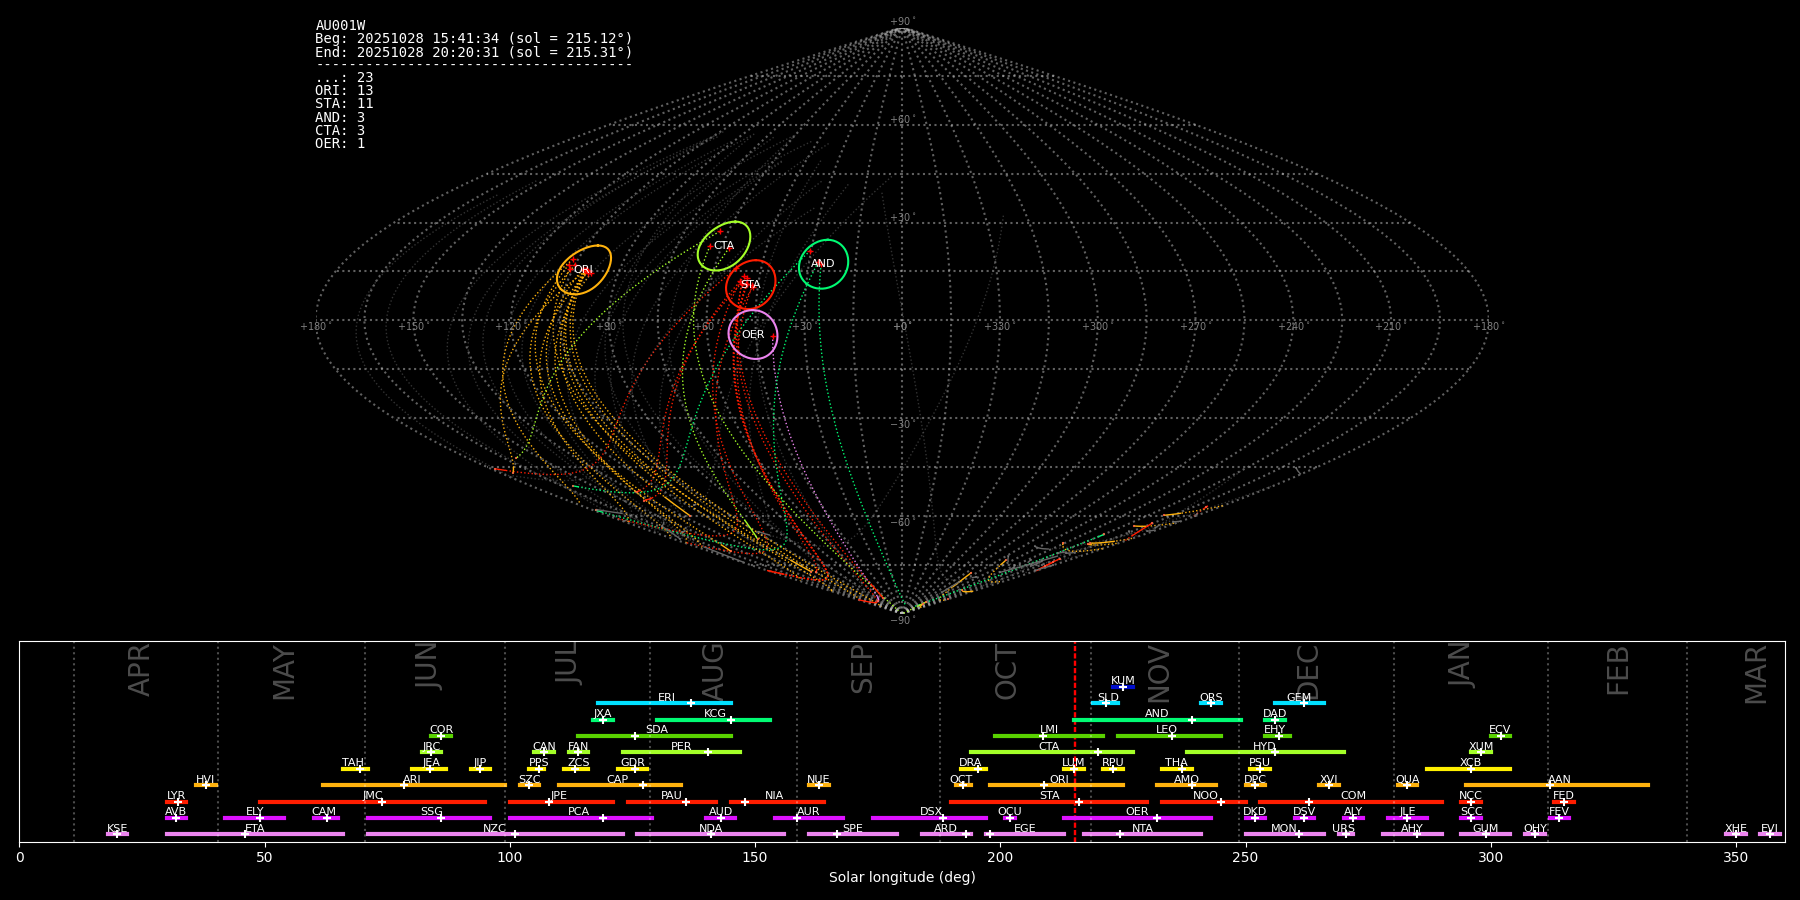Viewport: 1800px width, 900px height.
Task: Click the OCT month label
Action: click(1006, 672)
